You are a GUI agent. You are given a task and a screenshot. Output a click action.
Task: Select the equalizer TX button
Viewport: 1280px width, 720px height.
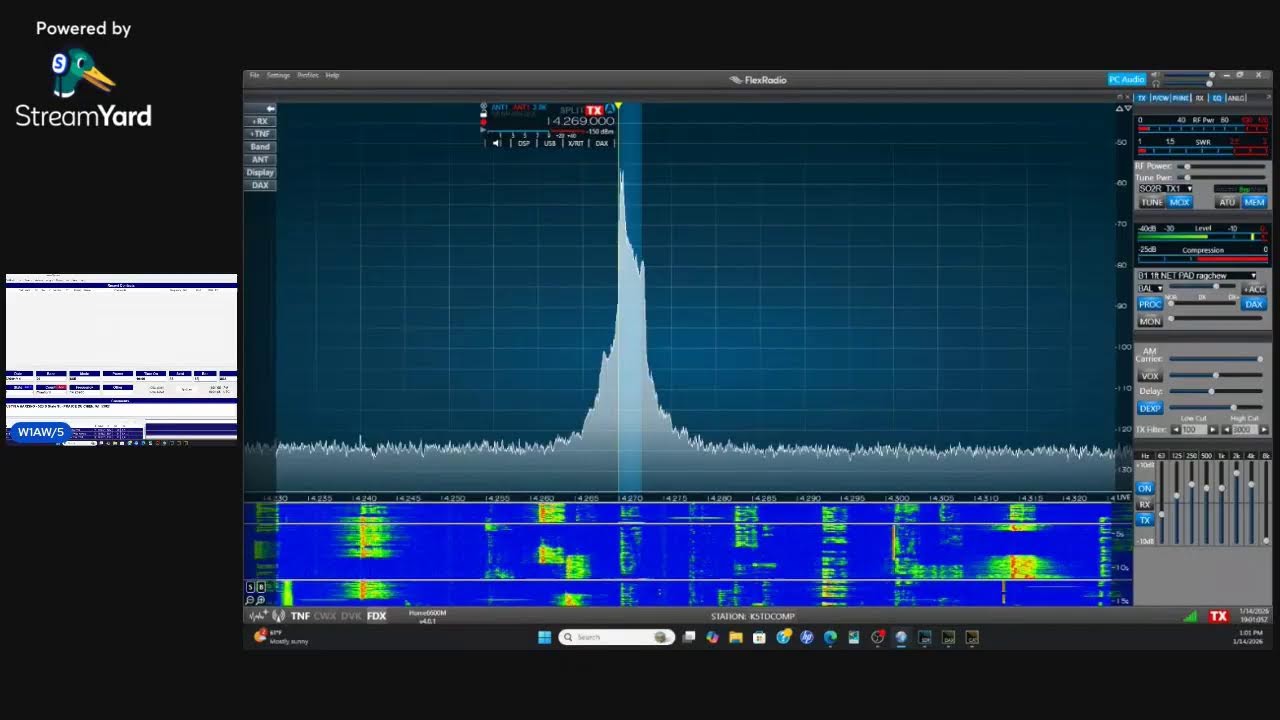1145,520
